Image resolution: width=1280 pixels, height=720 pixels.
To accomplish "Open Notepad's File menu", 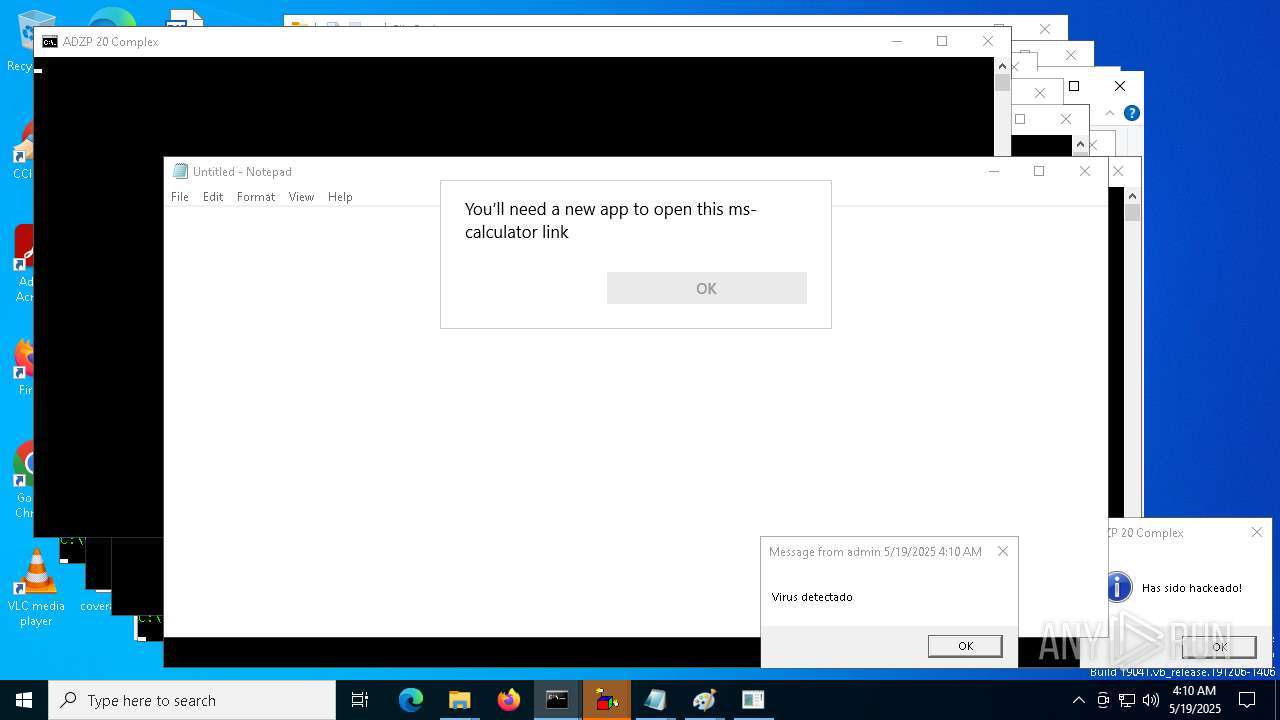I will (x=180, y=197).
